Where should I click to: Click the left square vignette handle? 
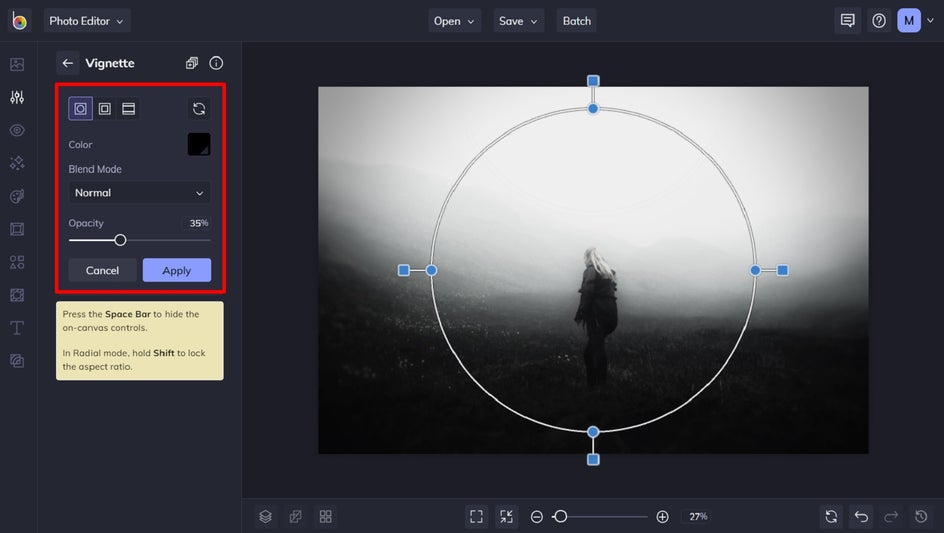[x=404, y=270]
